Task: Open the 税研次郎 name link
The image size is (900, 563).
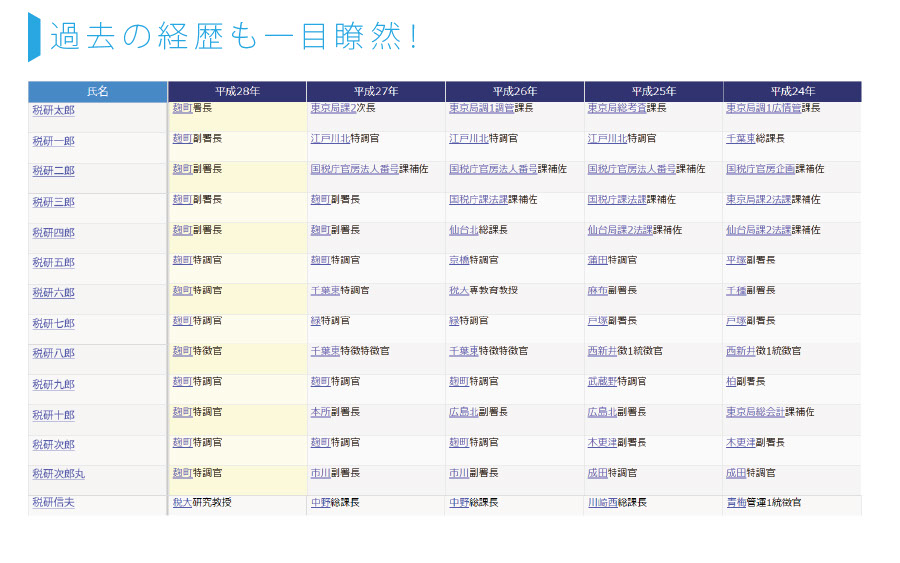Action: [53, 444]
